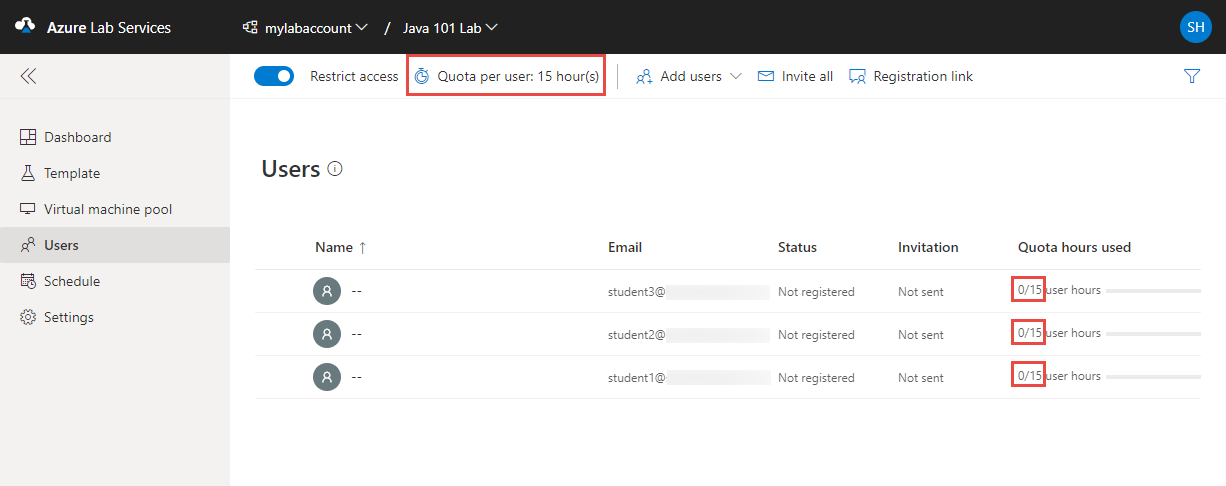Image resolution: width=1226 pixels, height=486 pixels.
Task: Click the Azure Lab Services title
Action: tap(109, 27)
